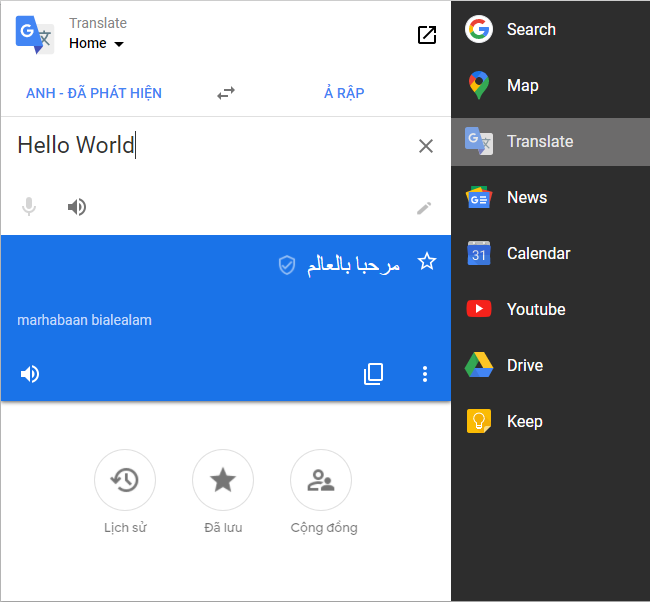This screenshot has width=650, height=602.
Task: Select target language Ả RẬP
Action: coord(344,93)
